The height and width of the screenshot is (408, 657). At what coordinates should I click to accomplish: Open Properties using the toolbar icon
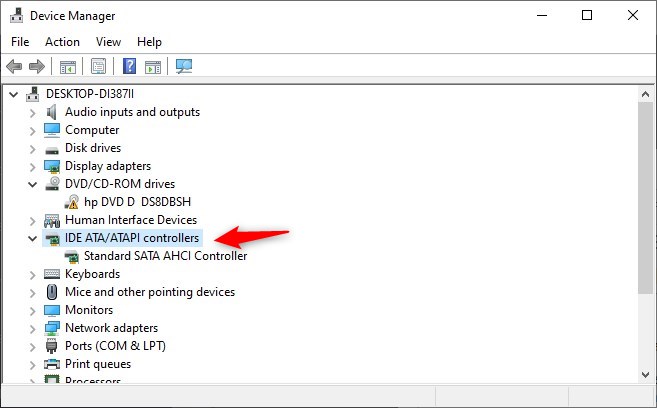click(98, 67)
